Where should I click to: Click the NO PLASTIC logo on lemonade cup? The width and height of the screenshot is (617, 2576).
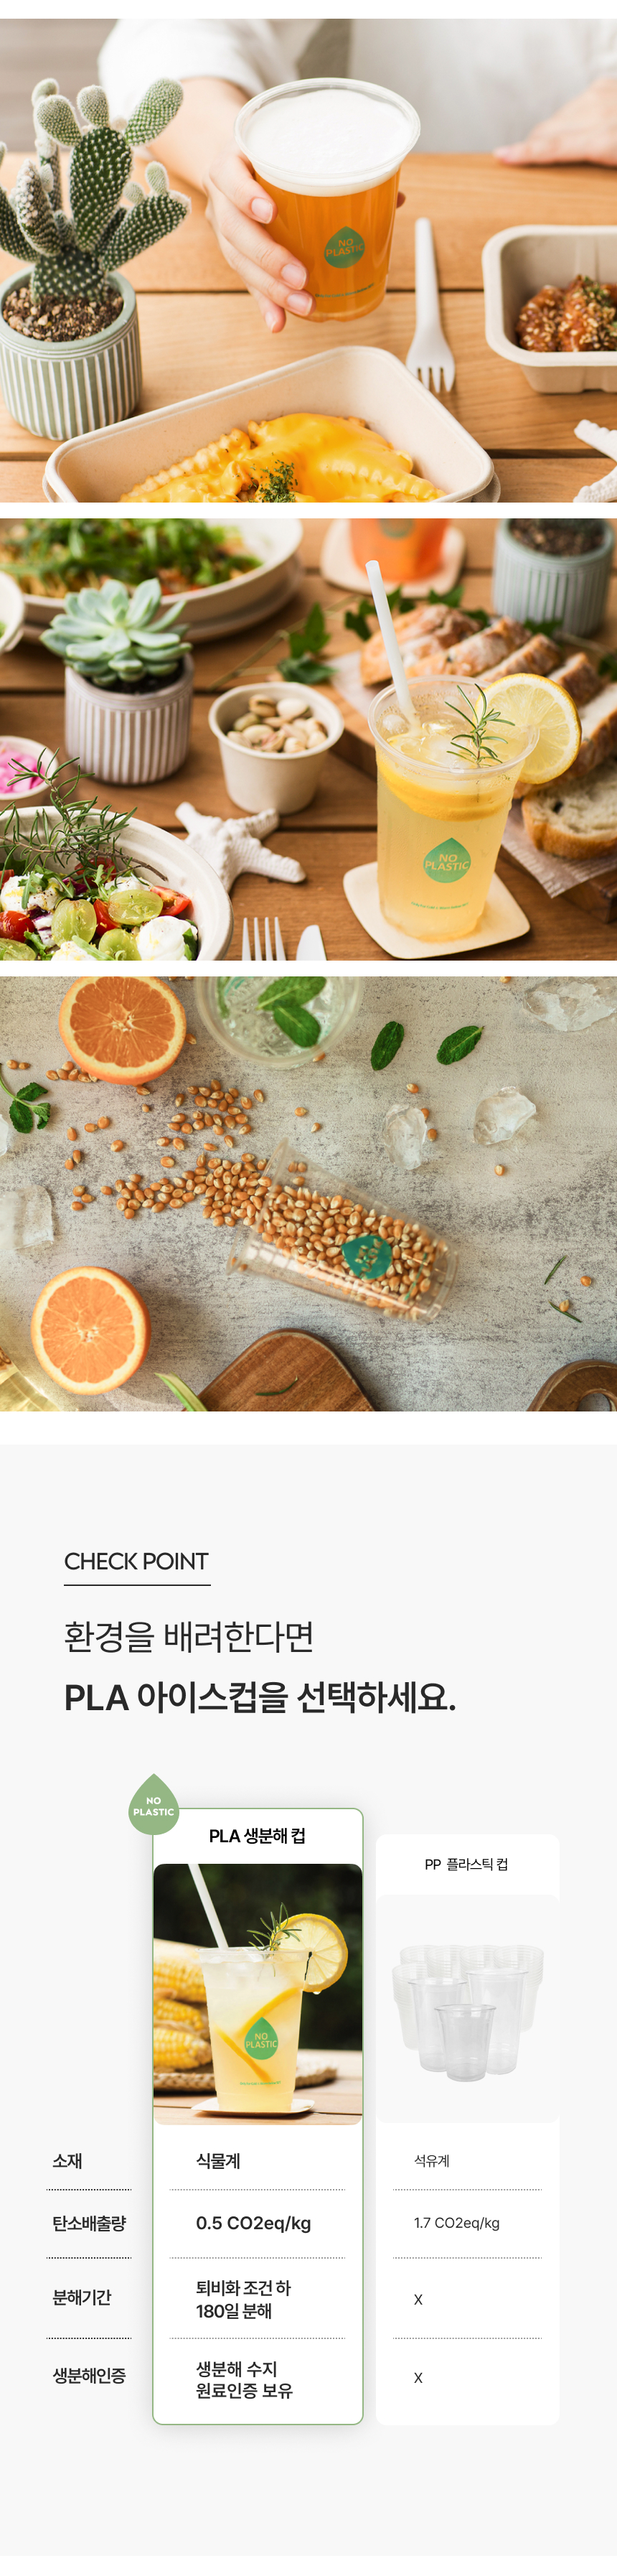pyautogui.click(x=447, y=861)
